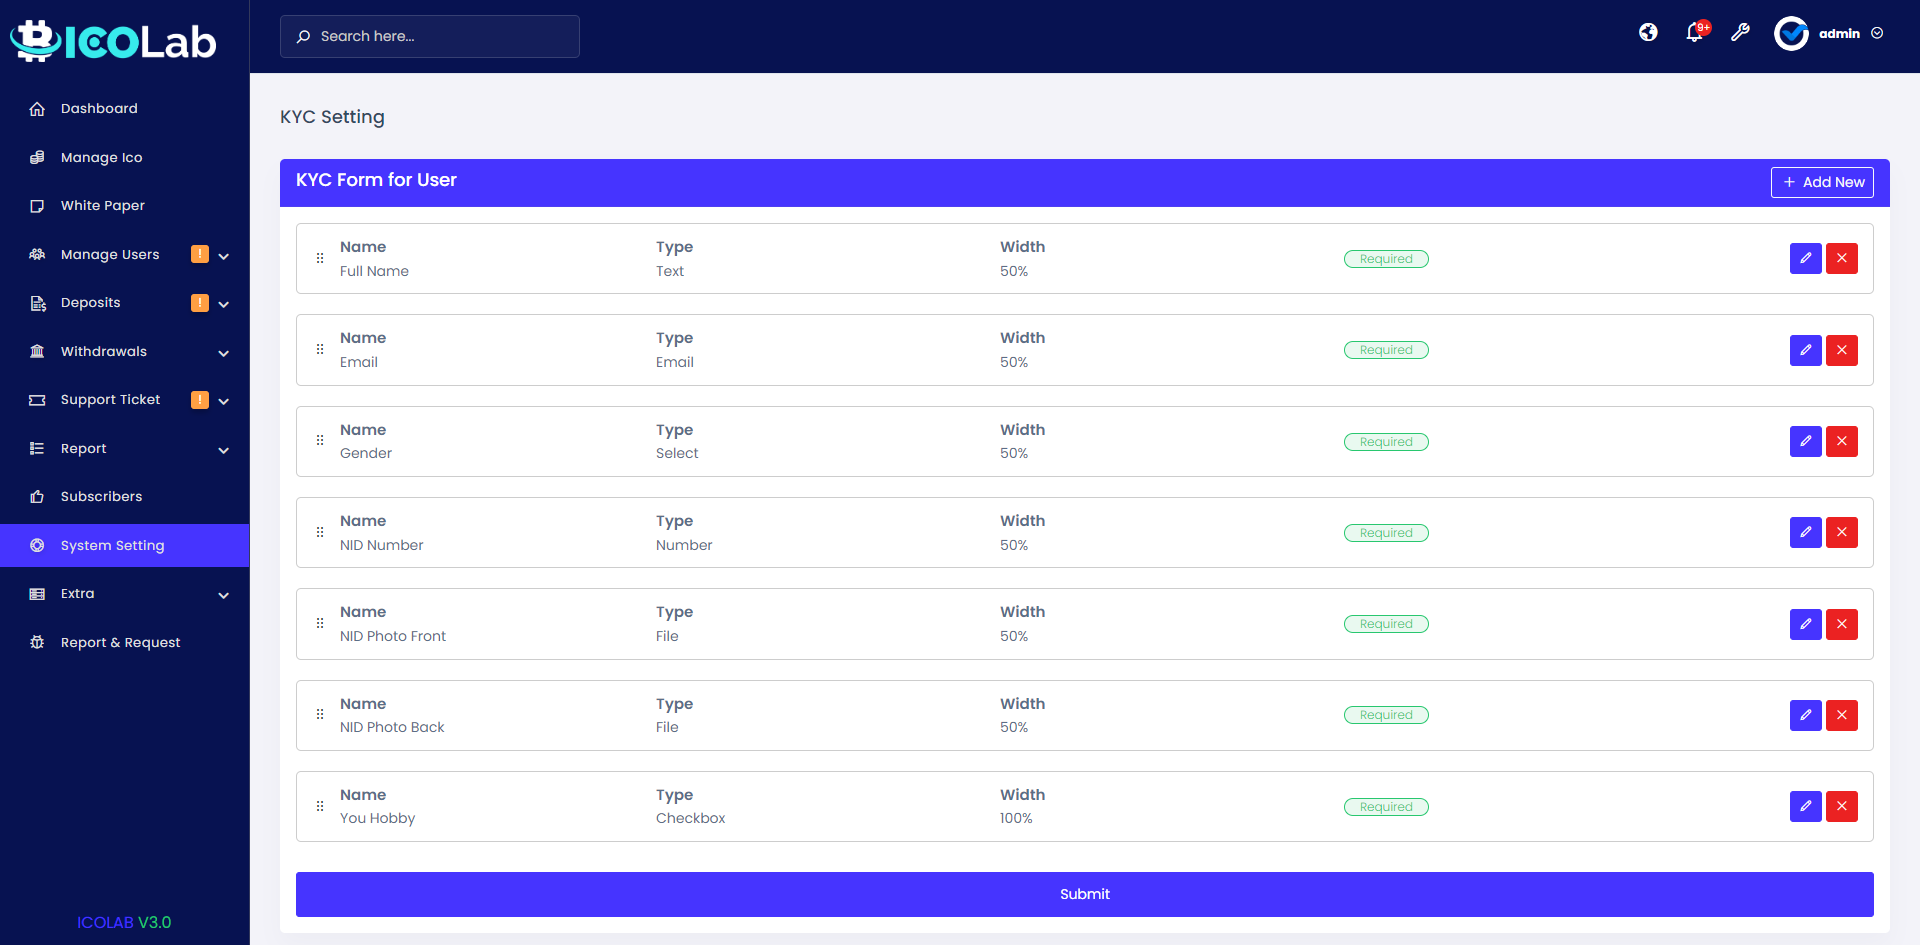The height and width of the screenshot is (945, 1920).
Task: Submit the KYC form
Action: (1085, 894)
